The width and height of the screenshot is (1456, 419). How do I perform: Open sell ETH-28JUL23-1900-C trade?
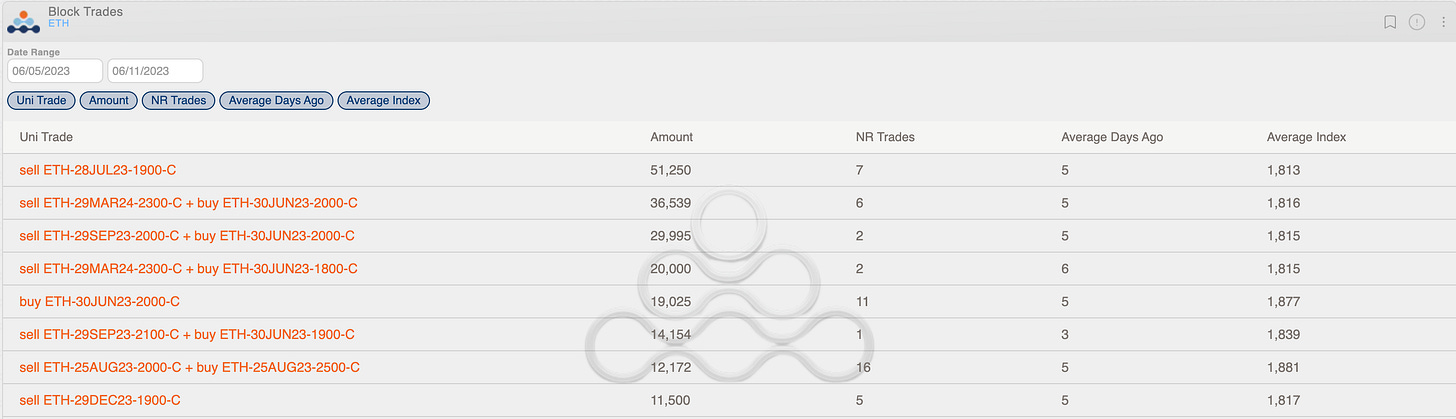(98, 170)
